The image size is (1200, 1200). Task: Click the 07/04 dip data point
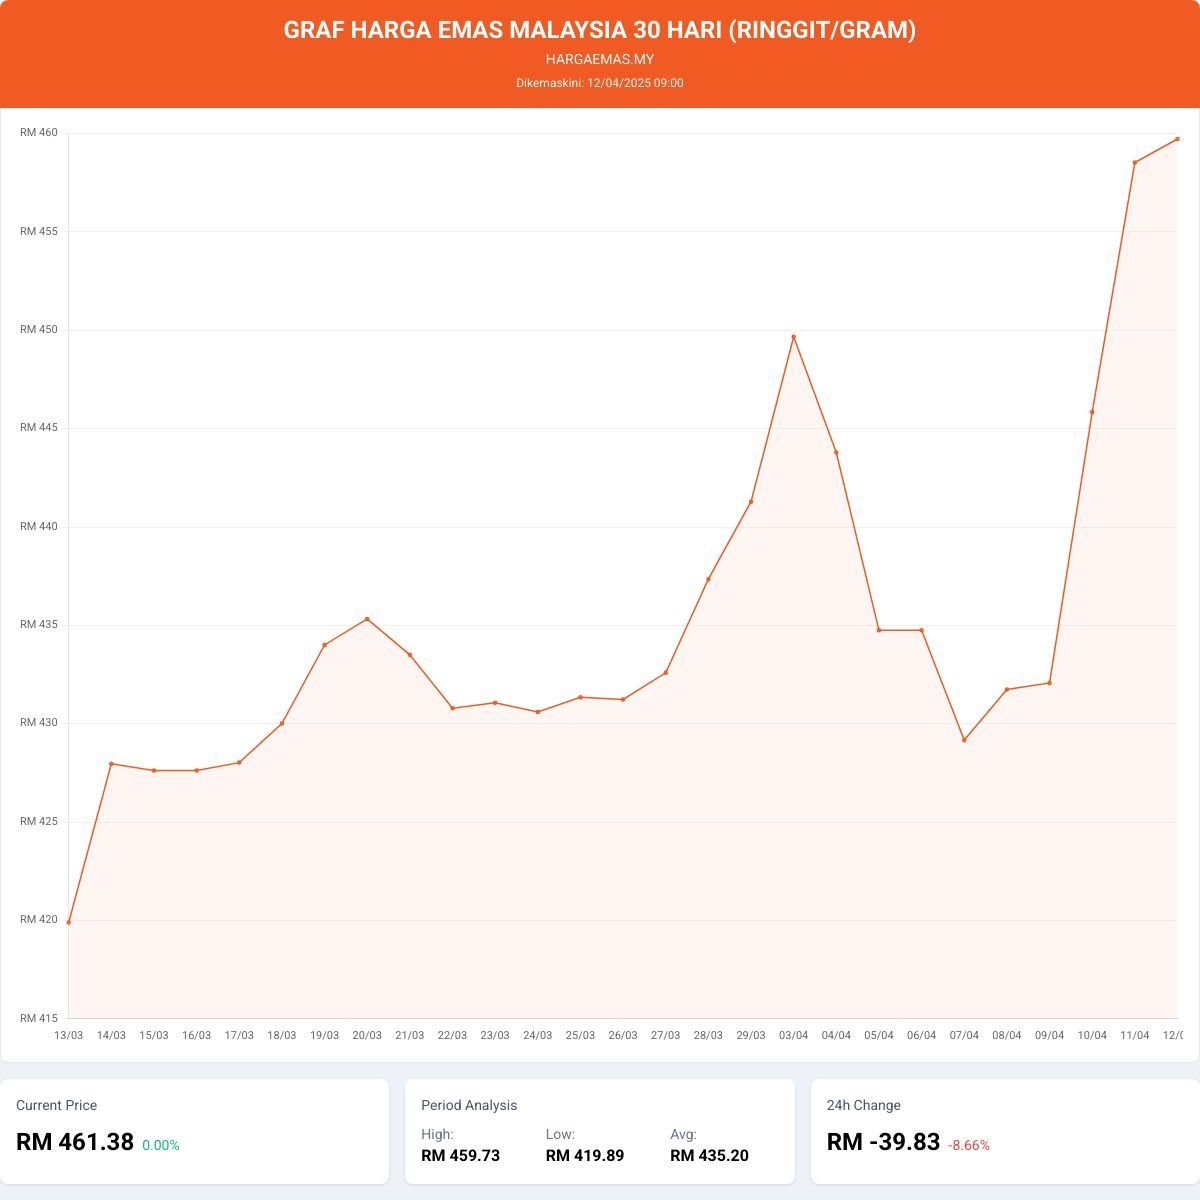(964, 740)
